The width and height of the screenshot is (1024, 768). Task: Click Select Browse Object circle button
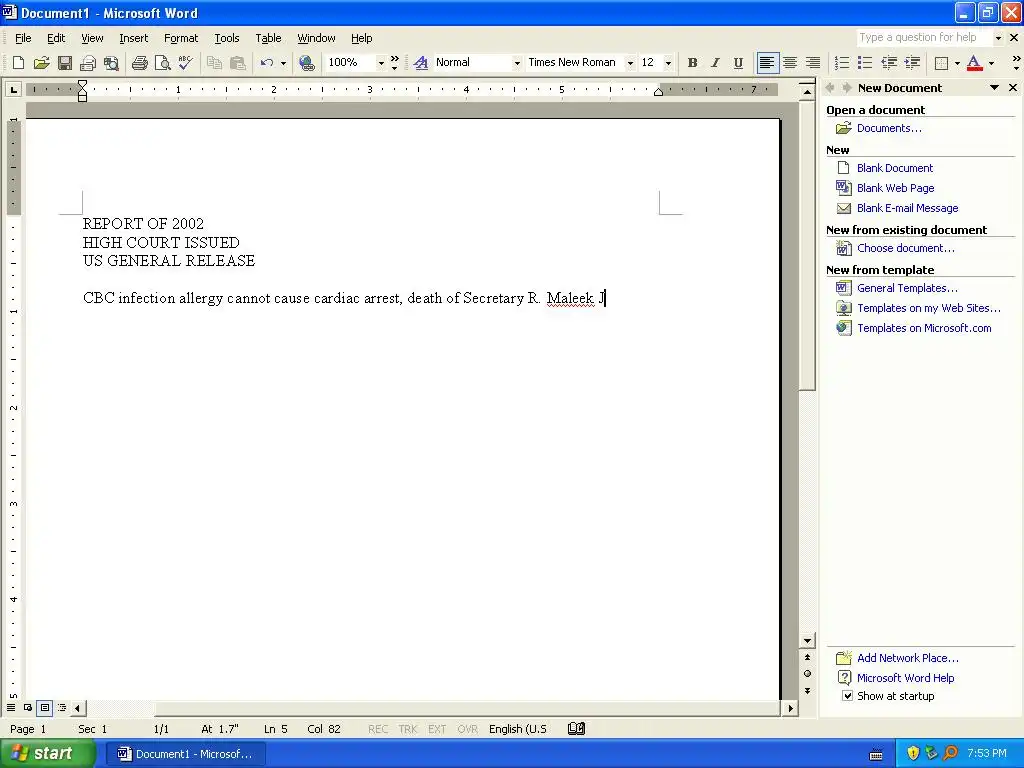[807, 673]
